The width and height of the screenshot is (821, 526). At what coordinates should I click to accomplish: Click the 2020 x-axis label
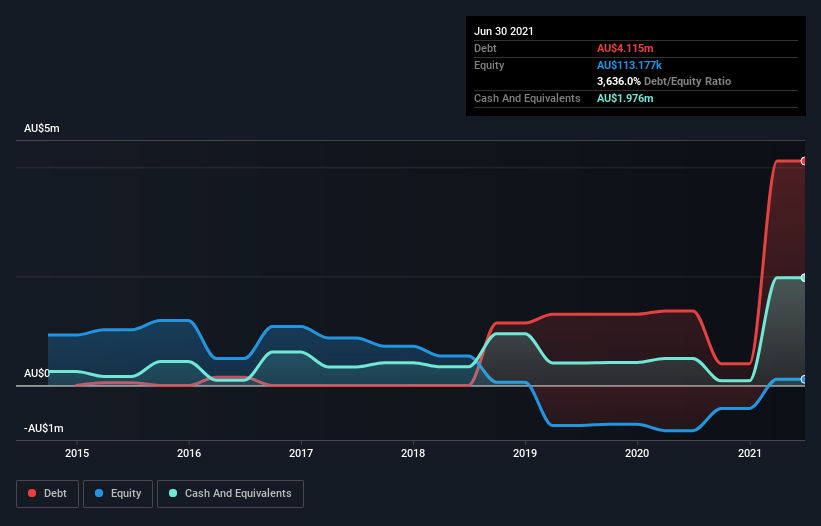click(x=637, y=453)
